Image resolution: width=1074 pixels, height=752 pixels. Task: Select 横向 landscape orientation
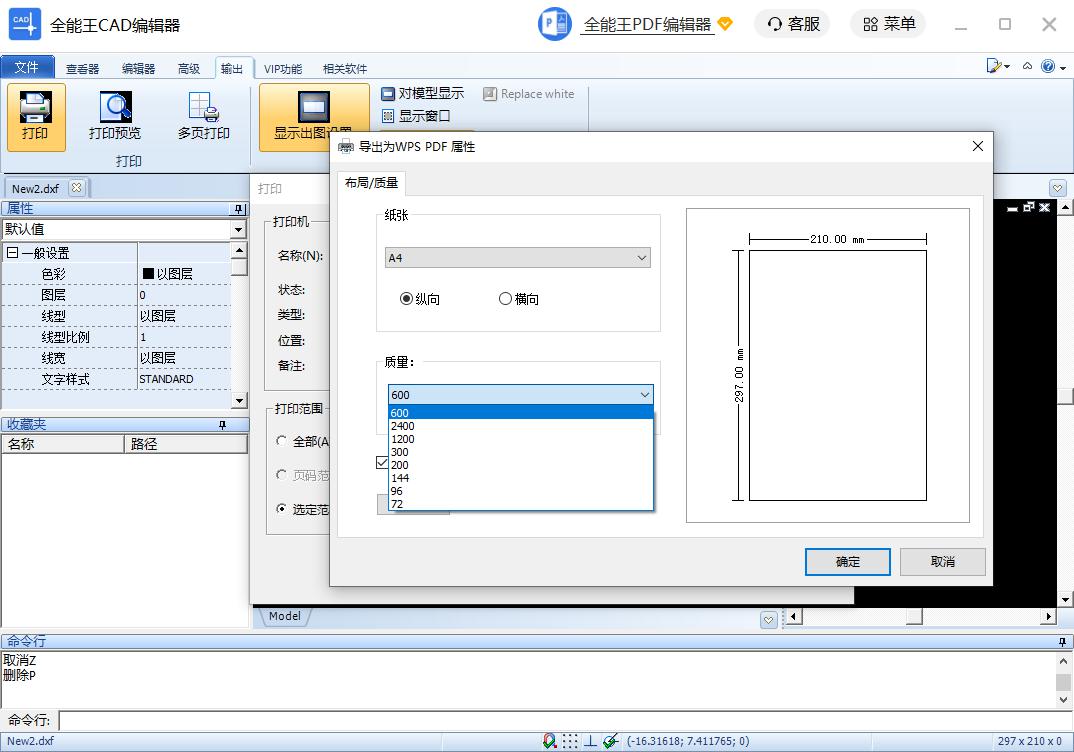pyautogui.click(x=505, y=299)
